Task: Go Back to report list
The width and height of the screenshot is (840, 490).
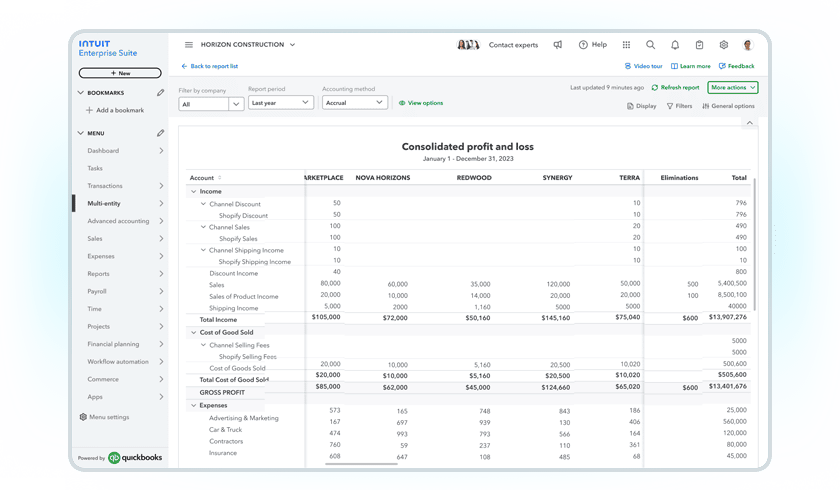Action: (x=209, y=66)
